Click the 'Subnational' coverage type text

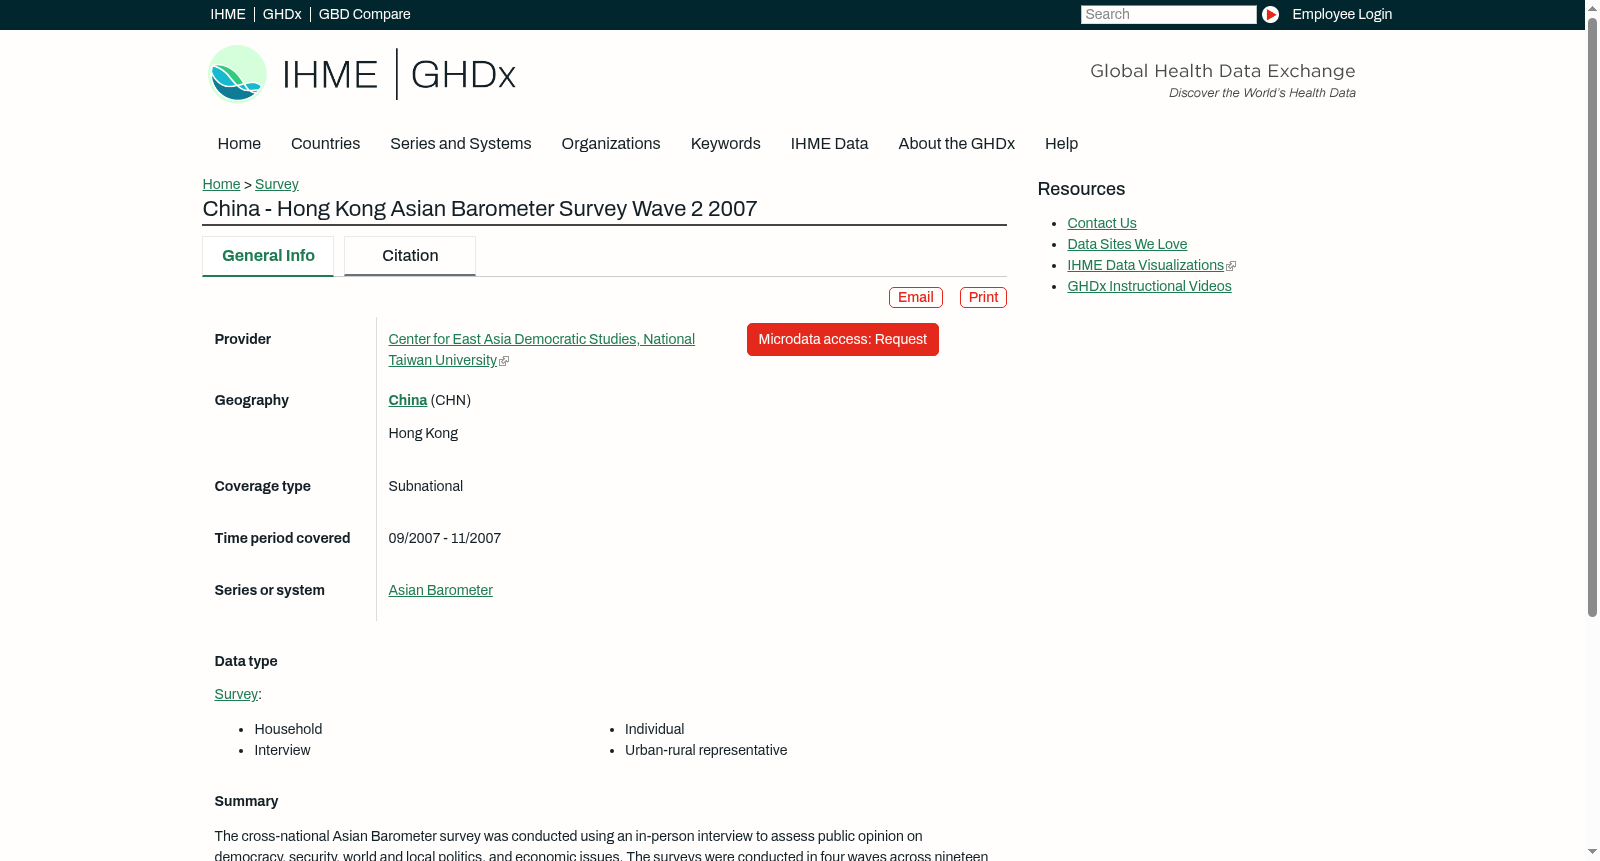tap(425, 486)
